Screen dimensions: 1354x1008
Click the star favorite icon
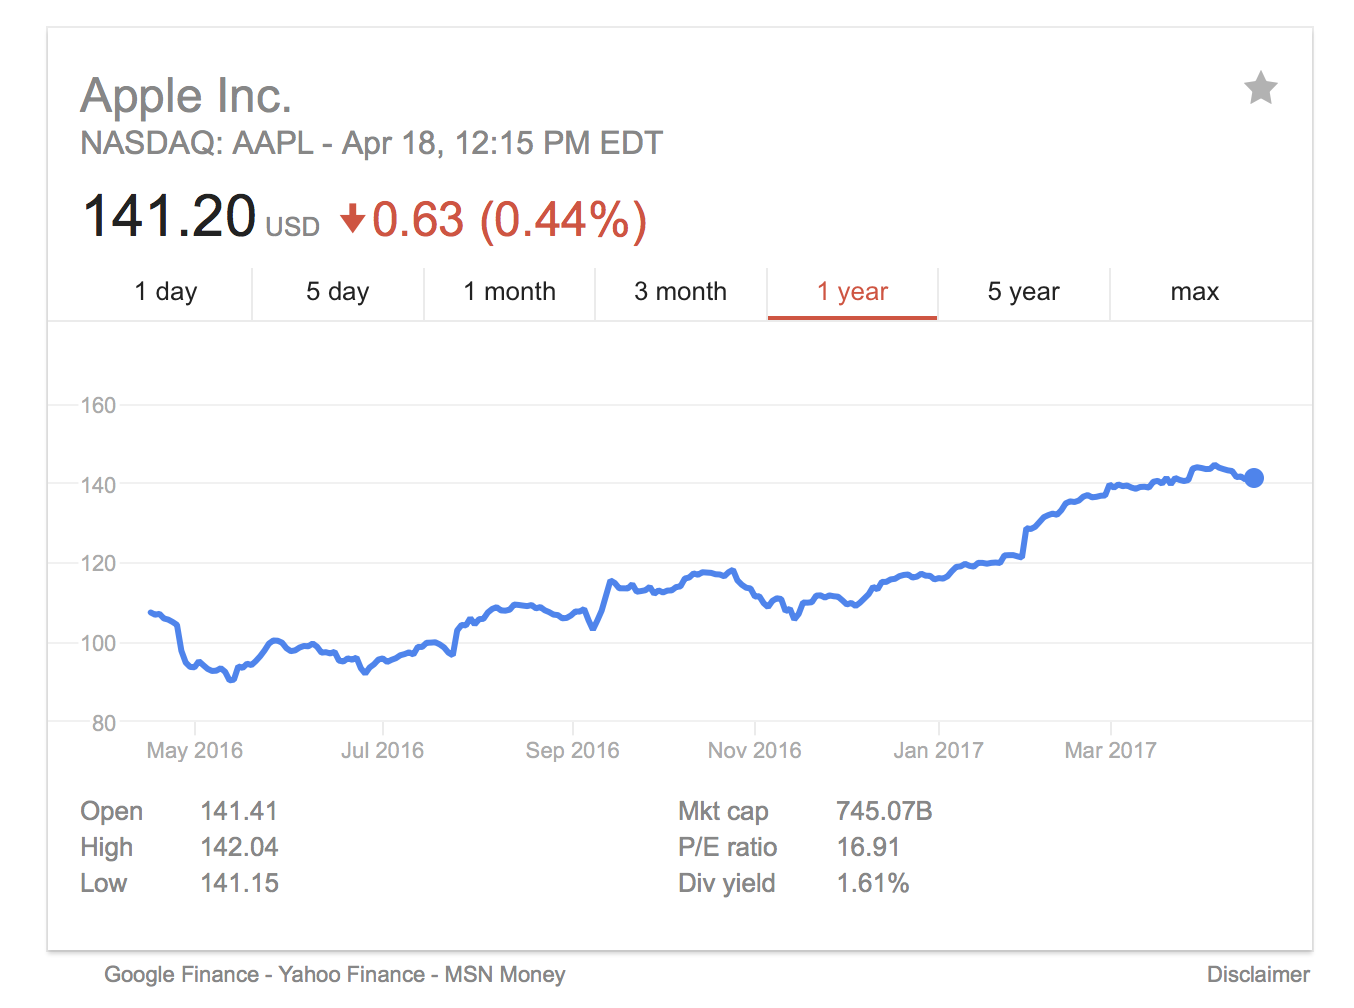pos(1260,88)
